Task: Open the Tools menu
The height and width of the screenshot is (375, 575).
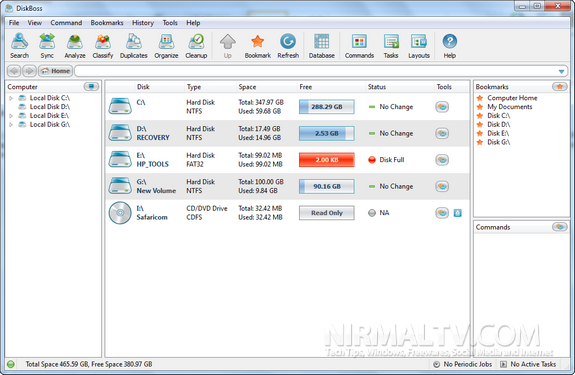Action: 170,23
